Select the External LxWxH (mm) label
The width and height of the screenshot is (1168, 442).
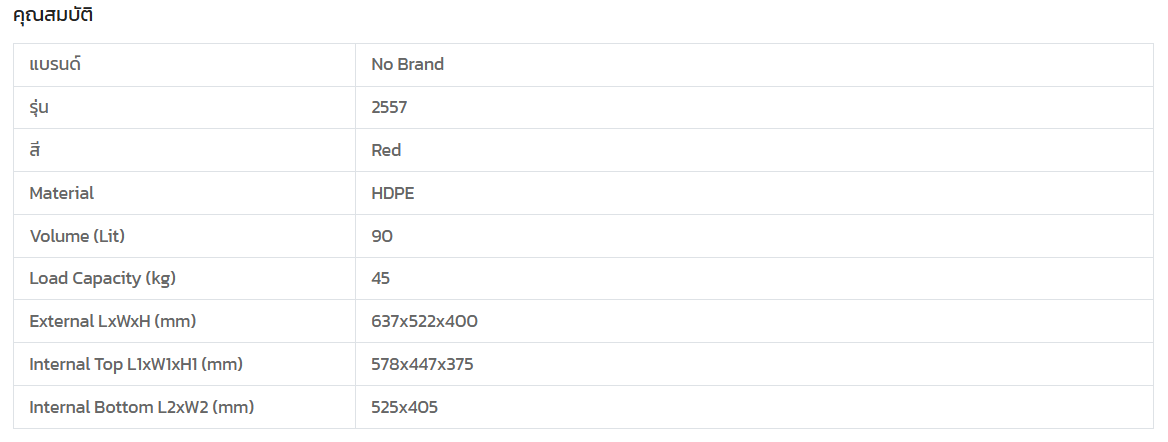click(x=112, y=321)
